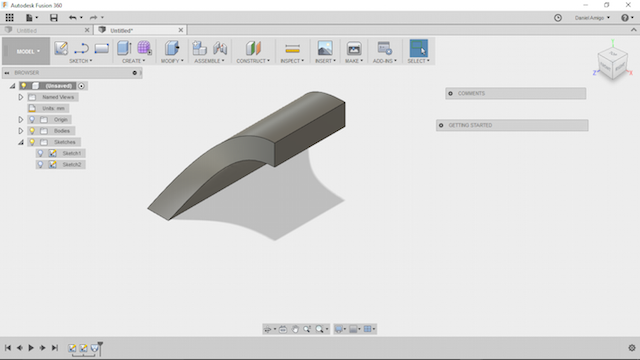Open the INSPECT menu

coord(292,61)
